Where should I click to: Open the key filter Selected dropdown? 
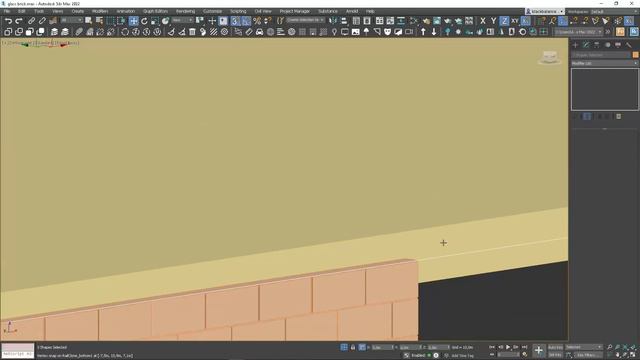click(584, 347)
